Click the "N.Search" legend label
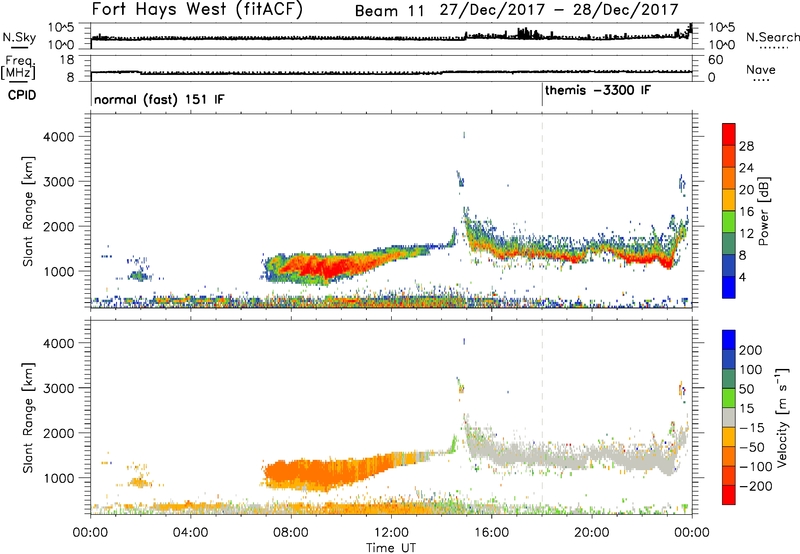 pos(772,37)
